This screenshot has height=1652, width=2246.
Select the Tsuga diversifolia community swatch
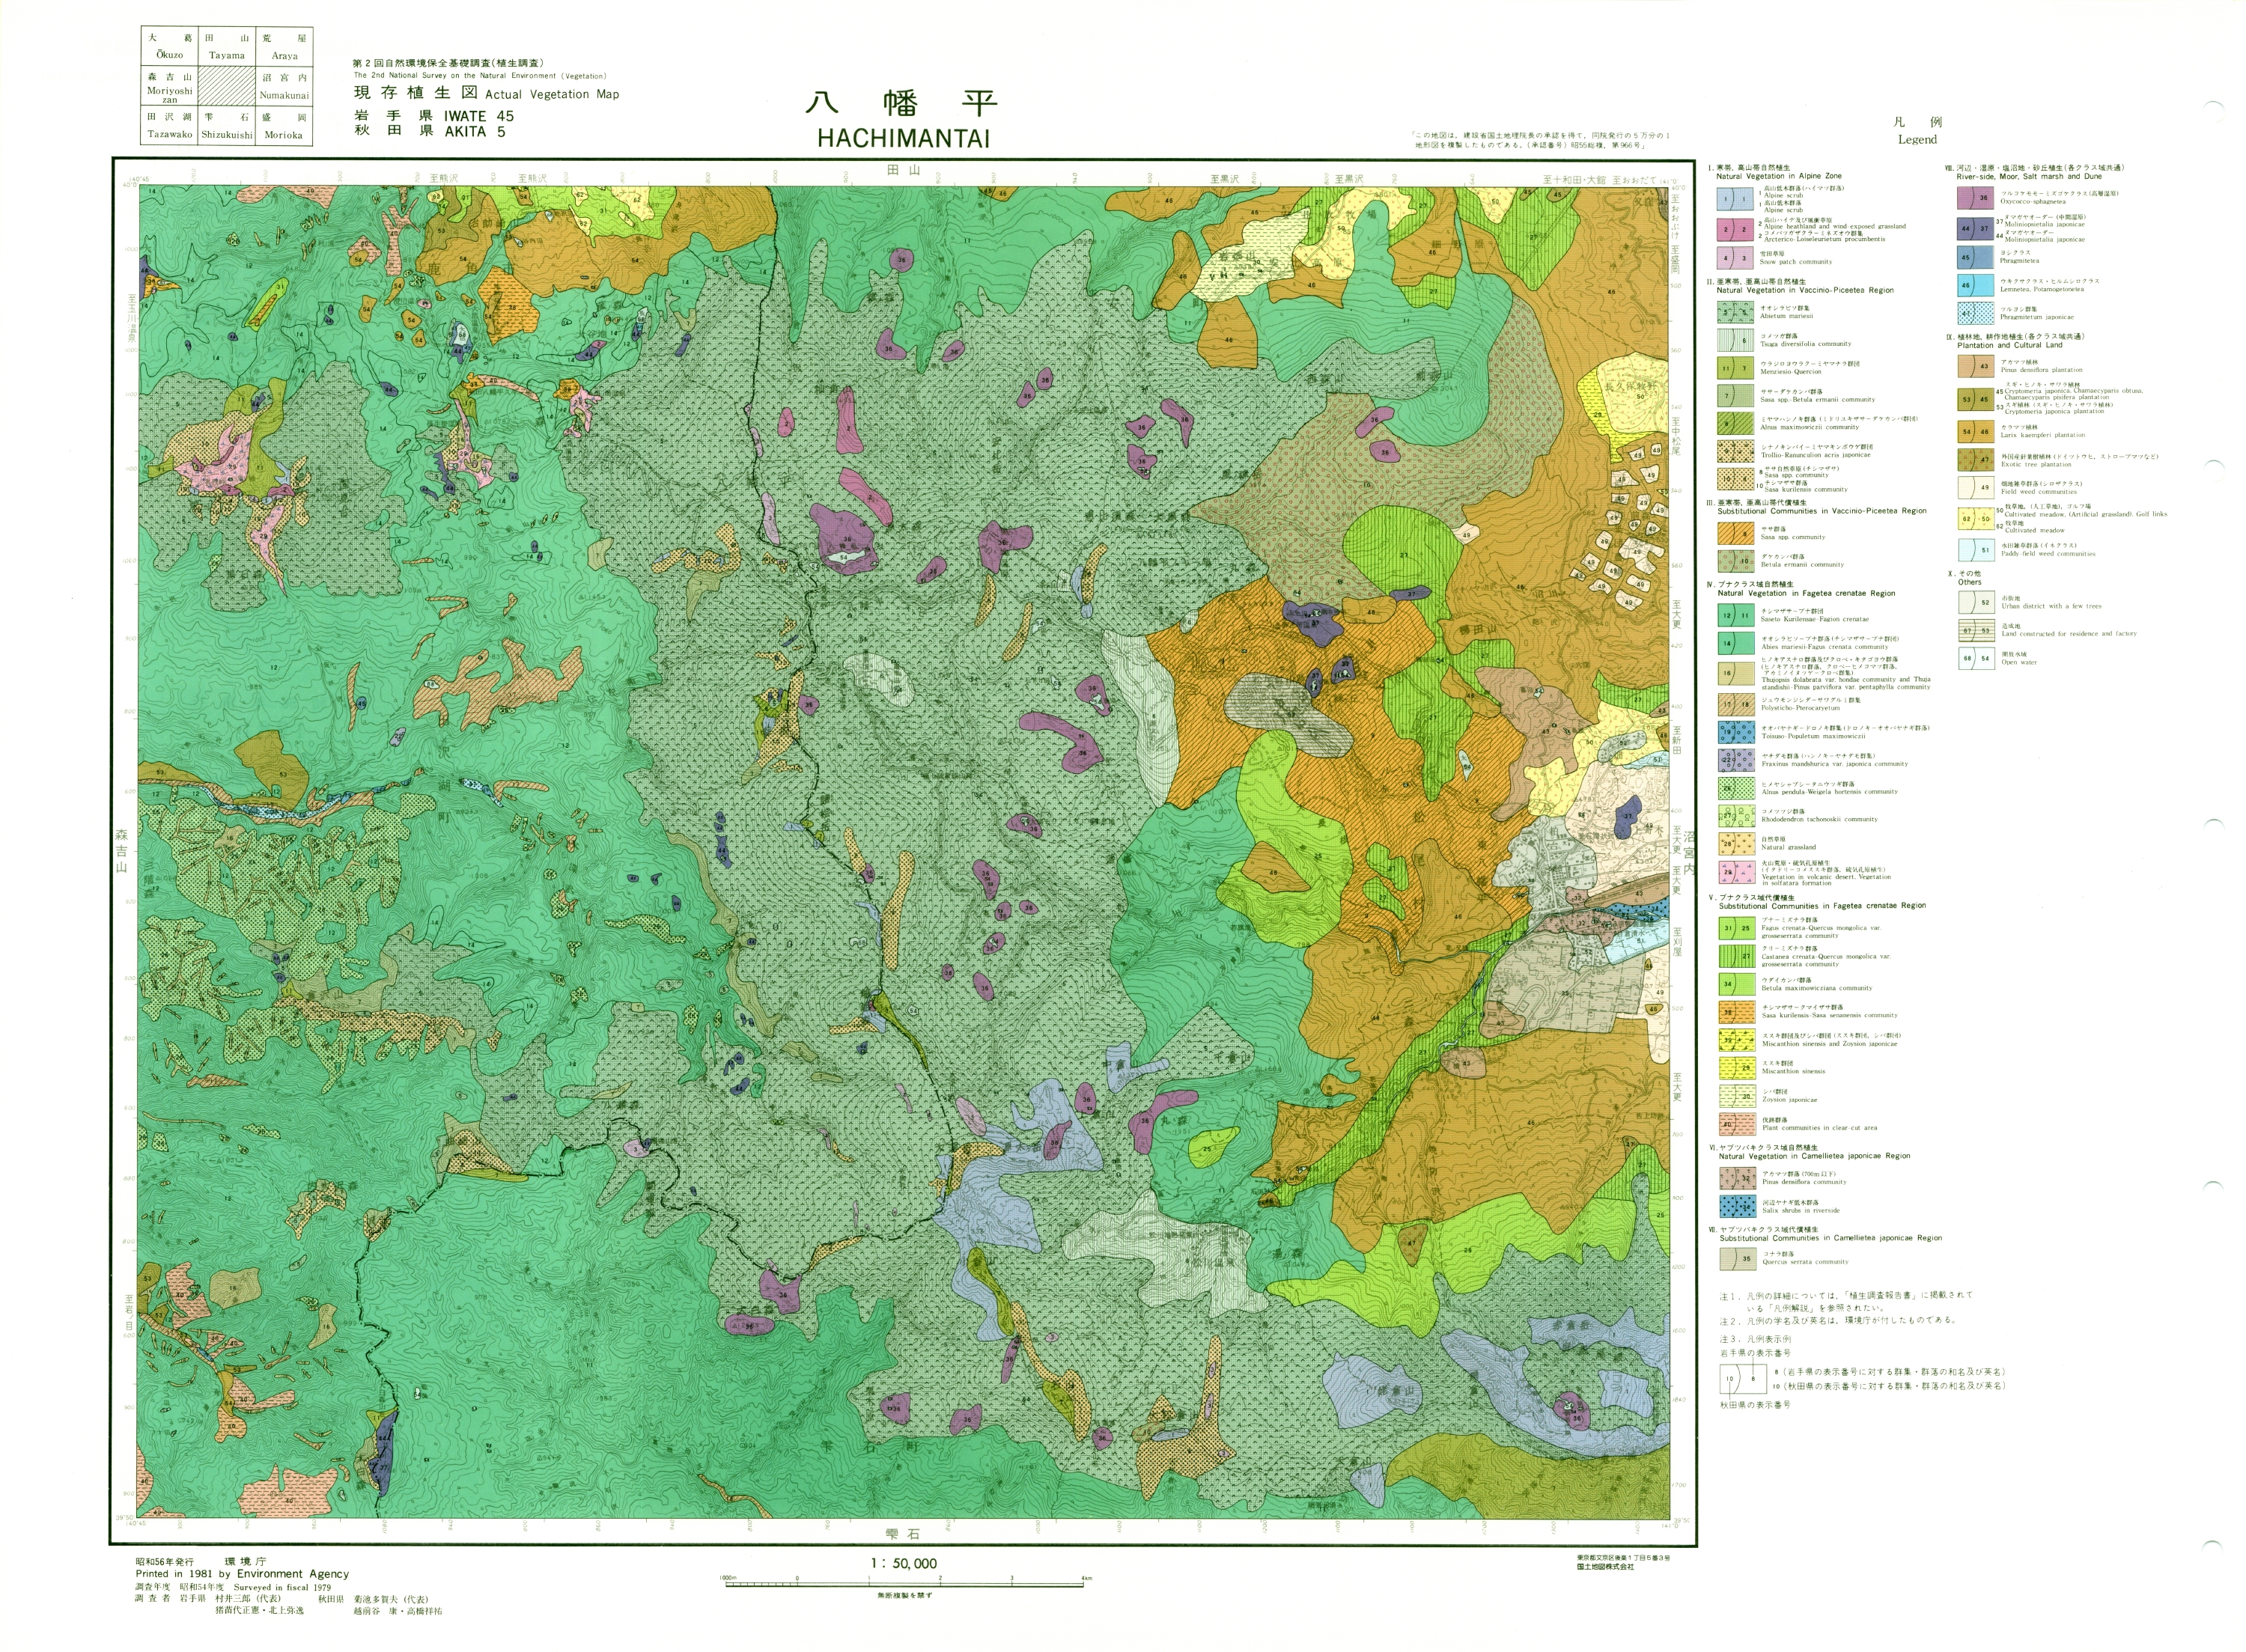pyautogui.click(x=1735, y=340)
